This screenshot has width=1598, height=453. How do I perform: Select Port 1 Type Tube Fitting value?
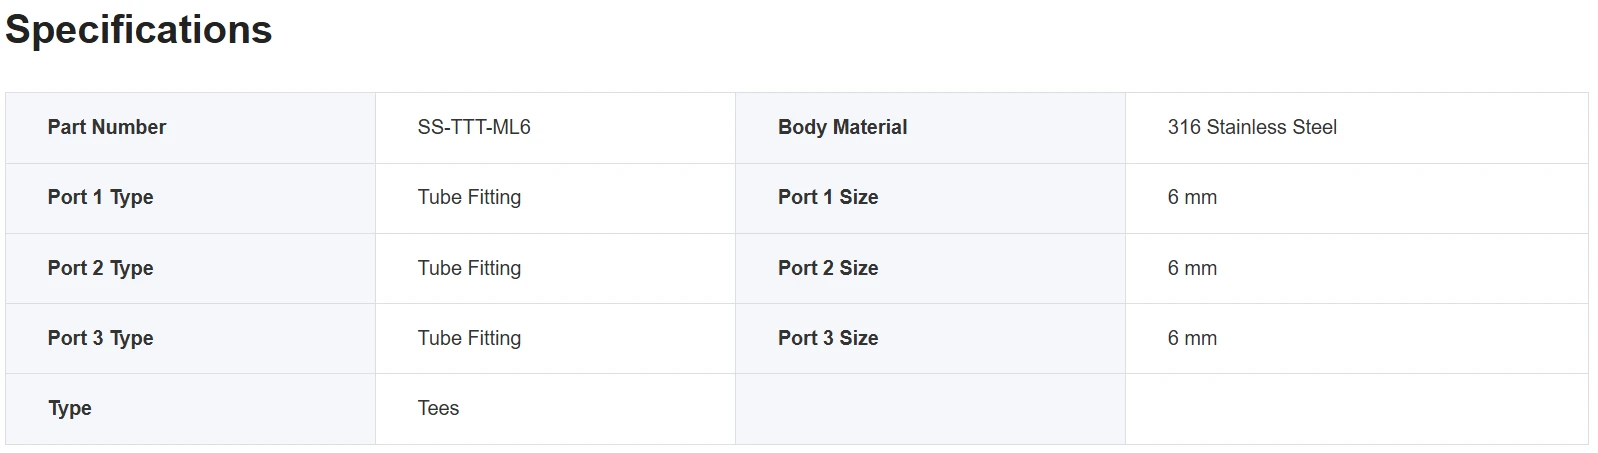(x=469, y=197)
